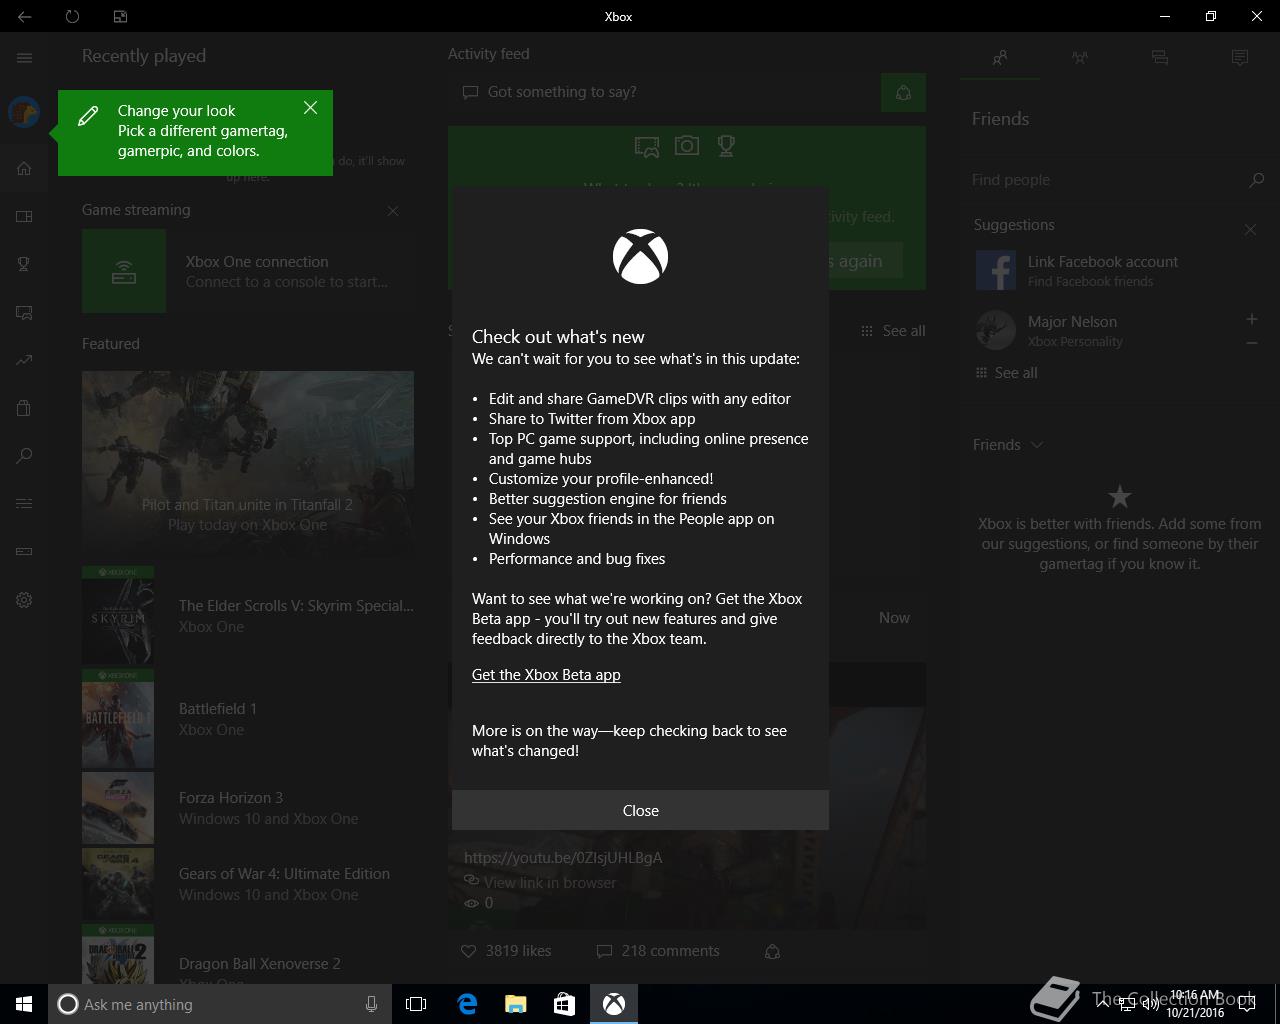Viewport: 1280px width, 1024px height.
Task: Open the console Connection icon in the sidebar
Action: pos(24,551)
